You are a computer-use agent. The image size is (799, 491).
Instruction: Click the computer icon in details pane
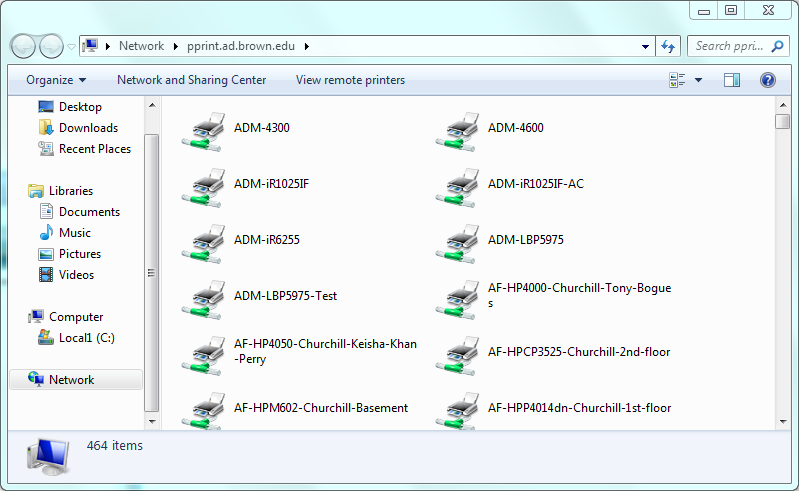pos(48,456)
